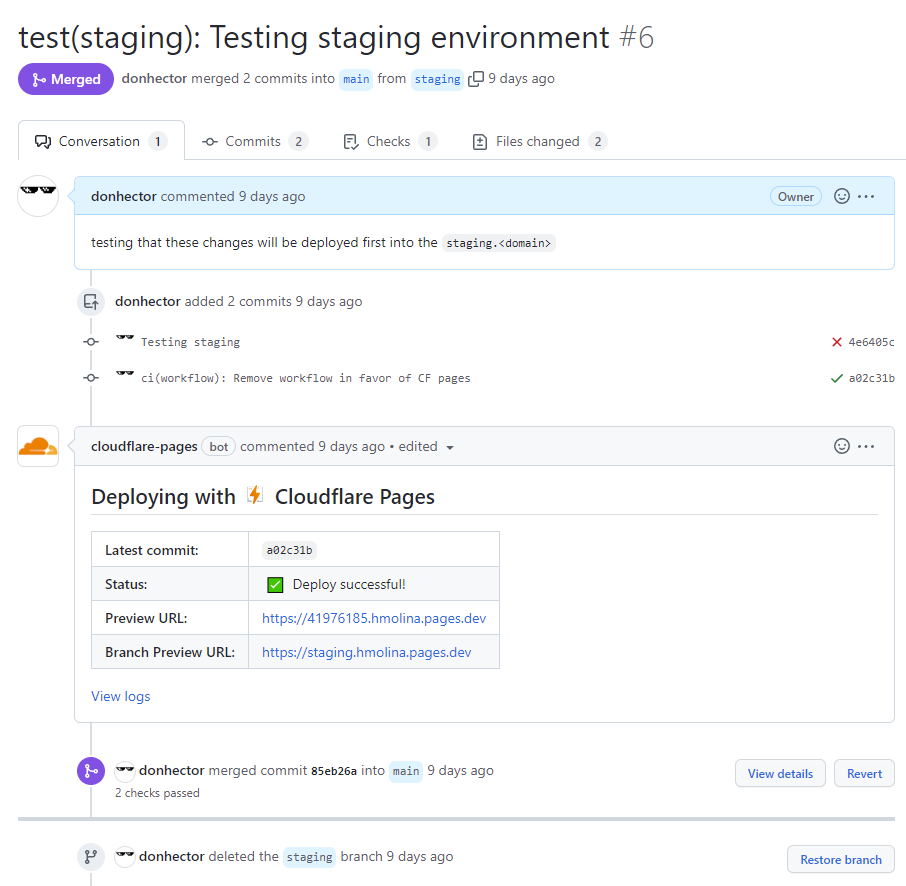Open the View logs link

[120, 696]
